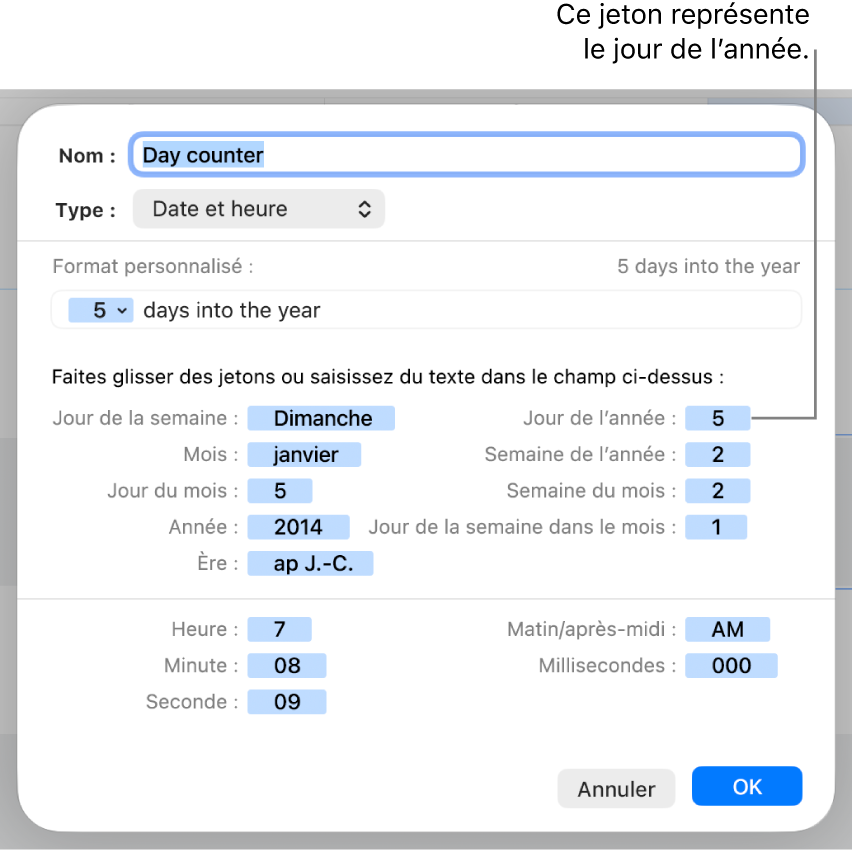
Task: Select the Semaine du mois token
Action: click(x=717, y=490)
